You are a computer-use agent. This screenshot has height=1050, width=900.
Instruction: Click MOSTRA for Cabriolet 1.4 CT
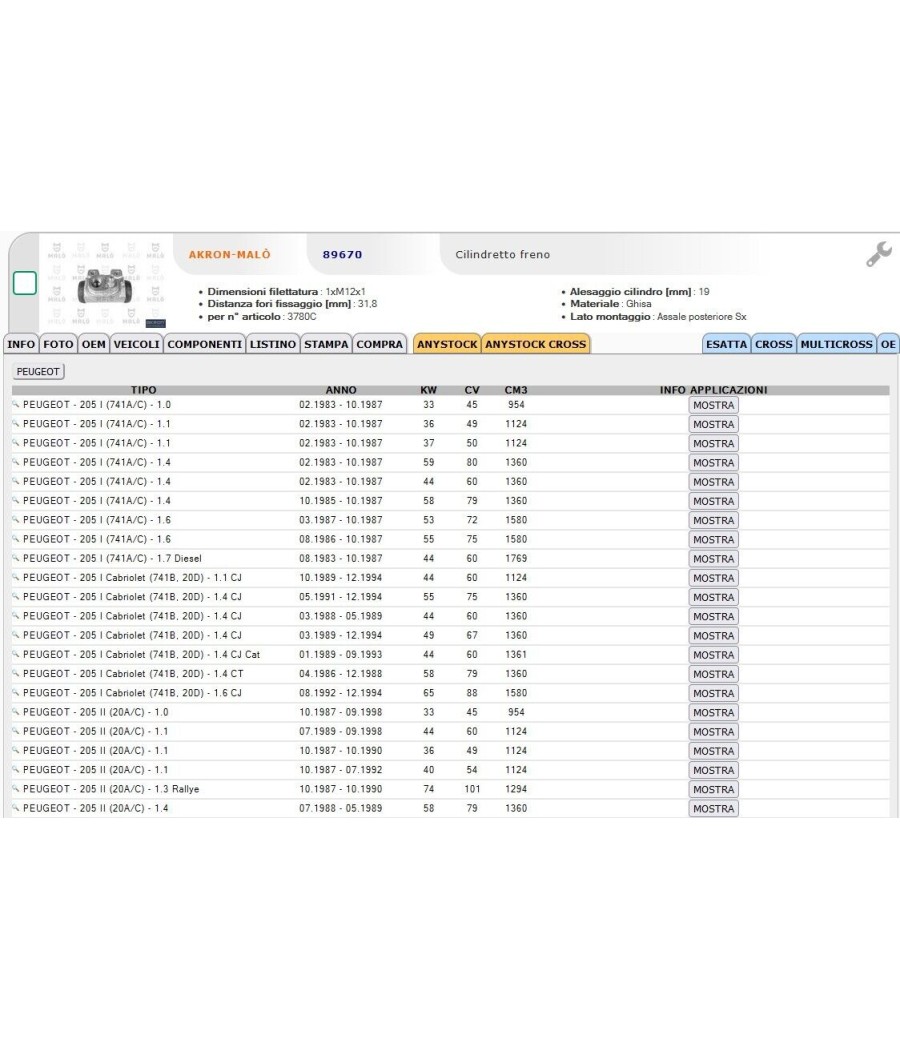click(x=714, y=674)
